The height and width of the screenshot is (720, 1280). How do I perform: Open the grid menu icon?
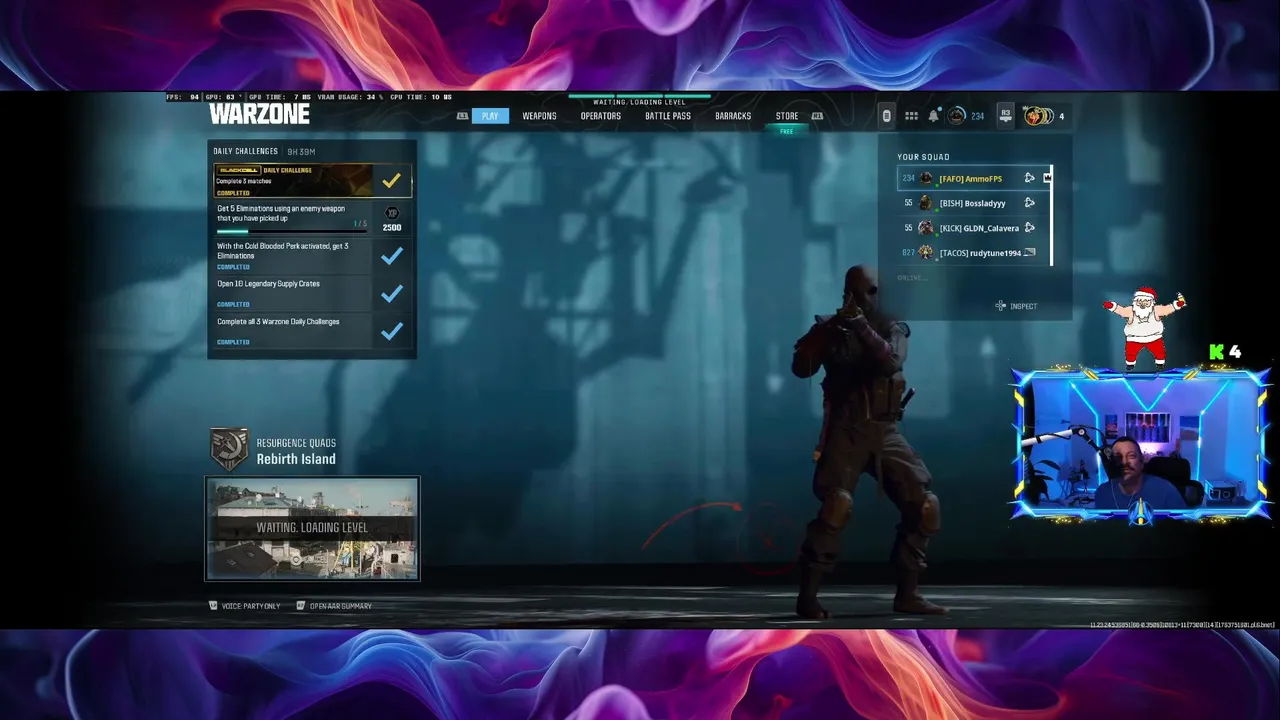click(911, 116)
